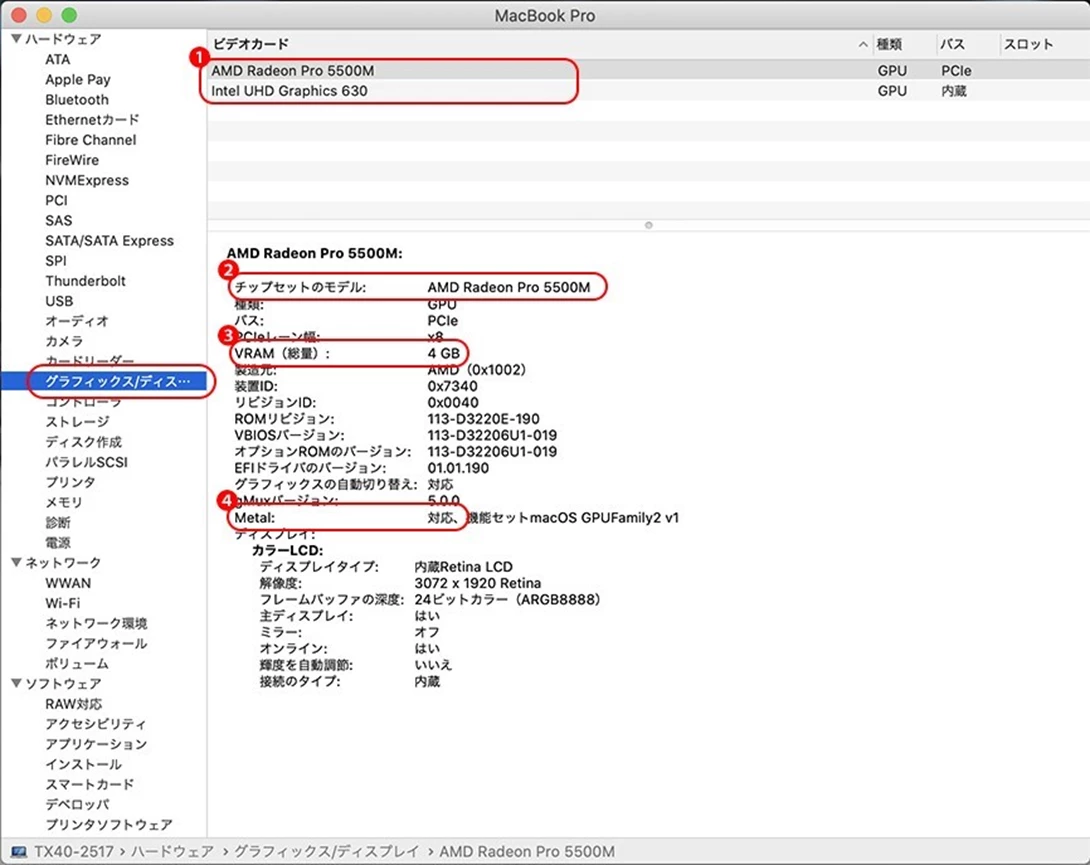This screenshot has height=865, width=1090.
Task: Click the green zoom window button
Action: pyautogui.click(x=69, y=15)
